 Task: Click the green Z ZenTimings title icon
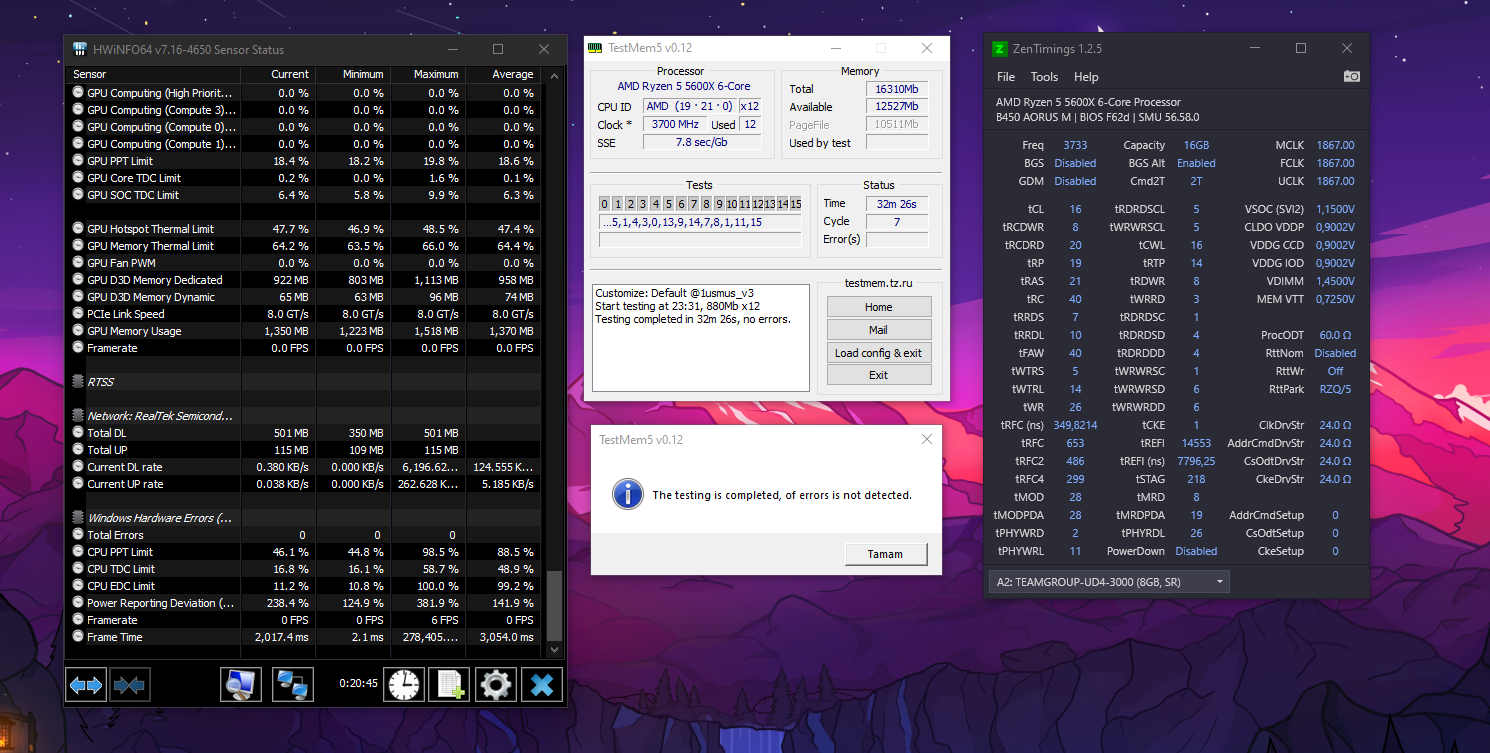tap(999, 49)
